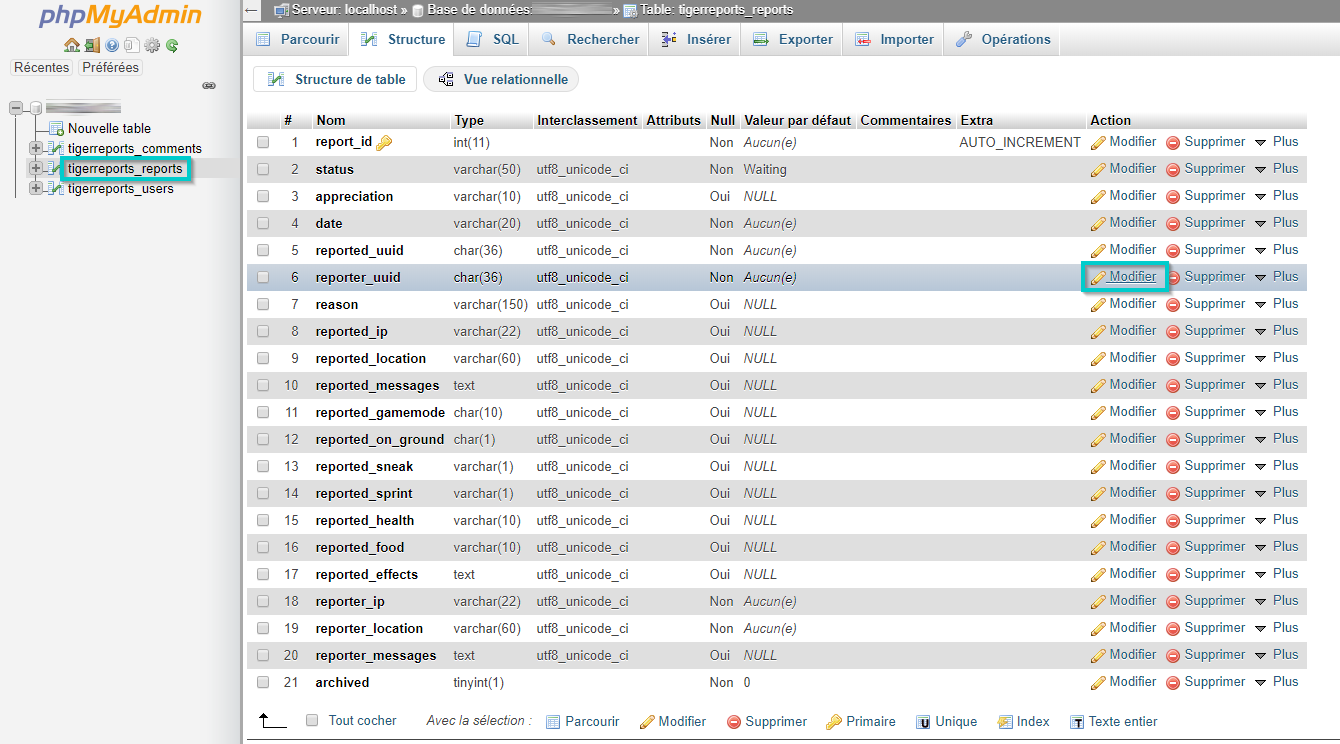The image size is (1340, 744).
Task: Check the box for status row
Action: pos(263,169)
